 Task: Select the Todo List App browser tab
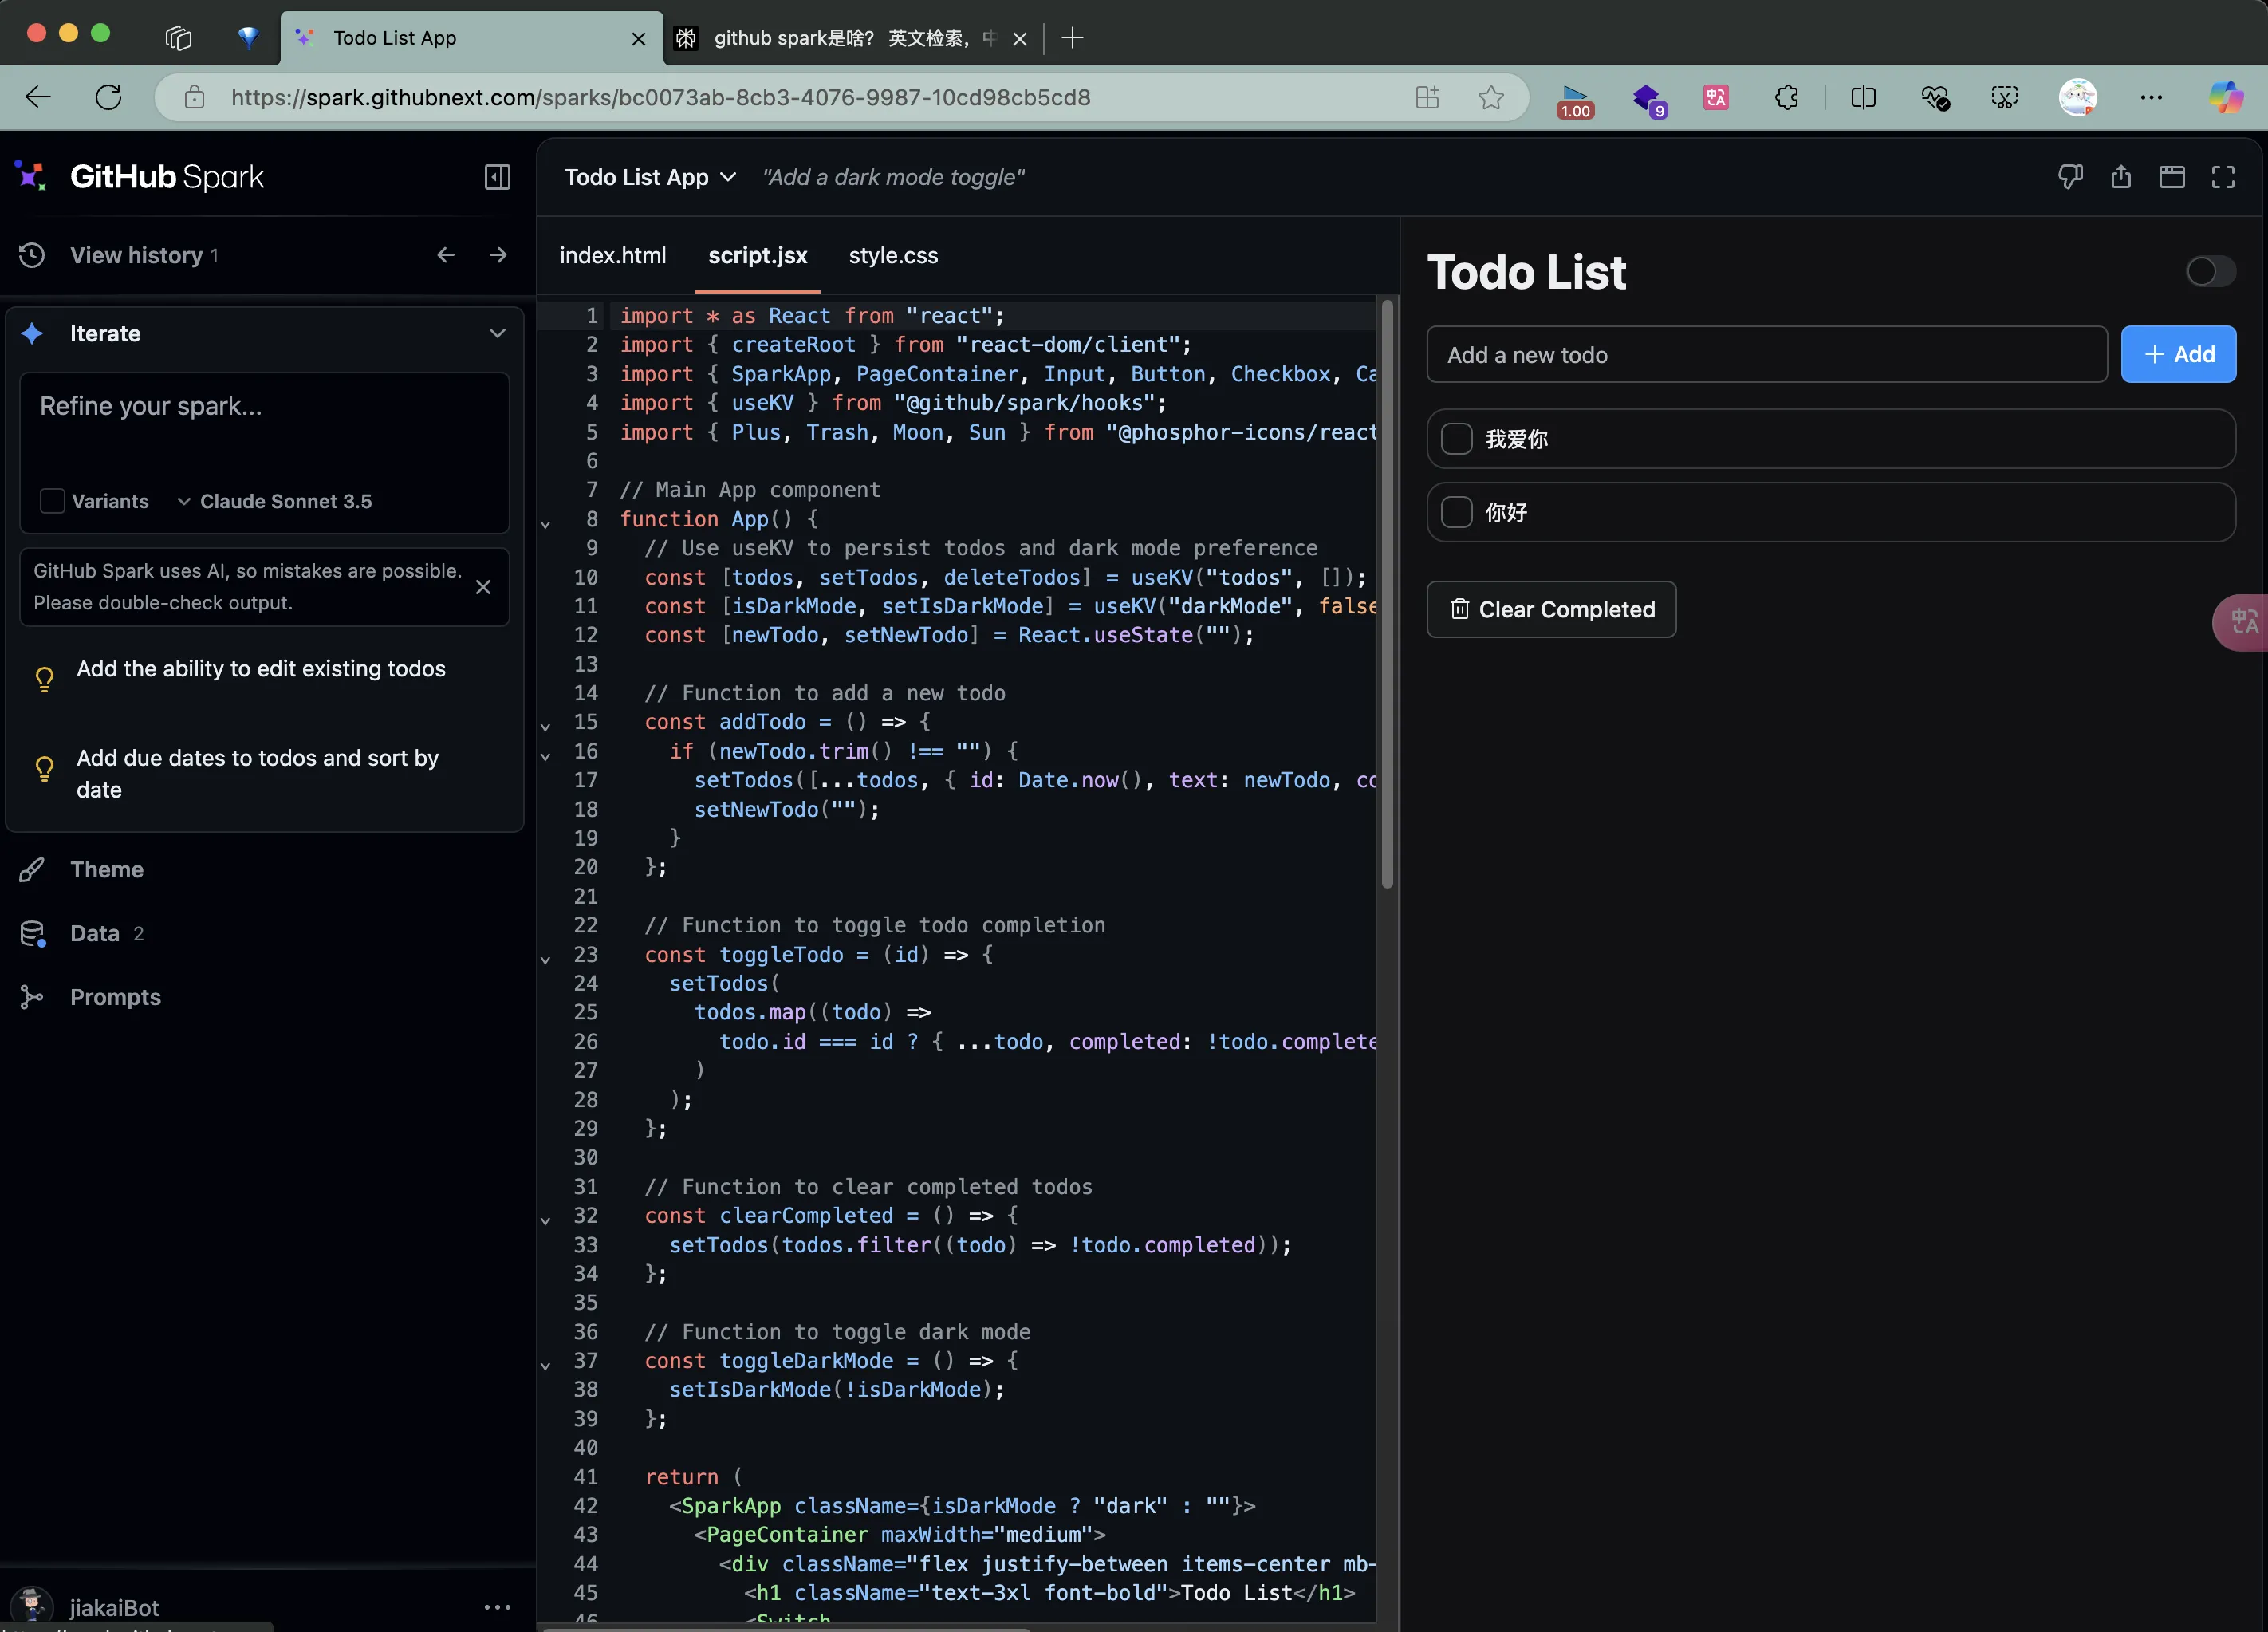coord(472,38)
